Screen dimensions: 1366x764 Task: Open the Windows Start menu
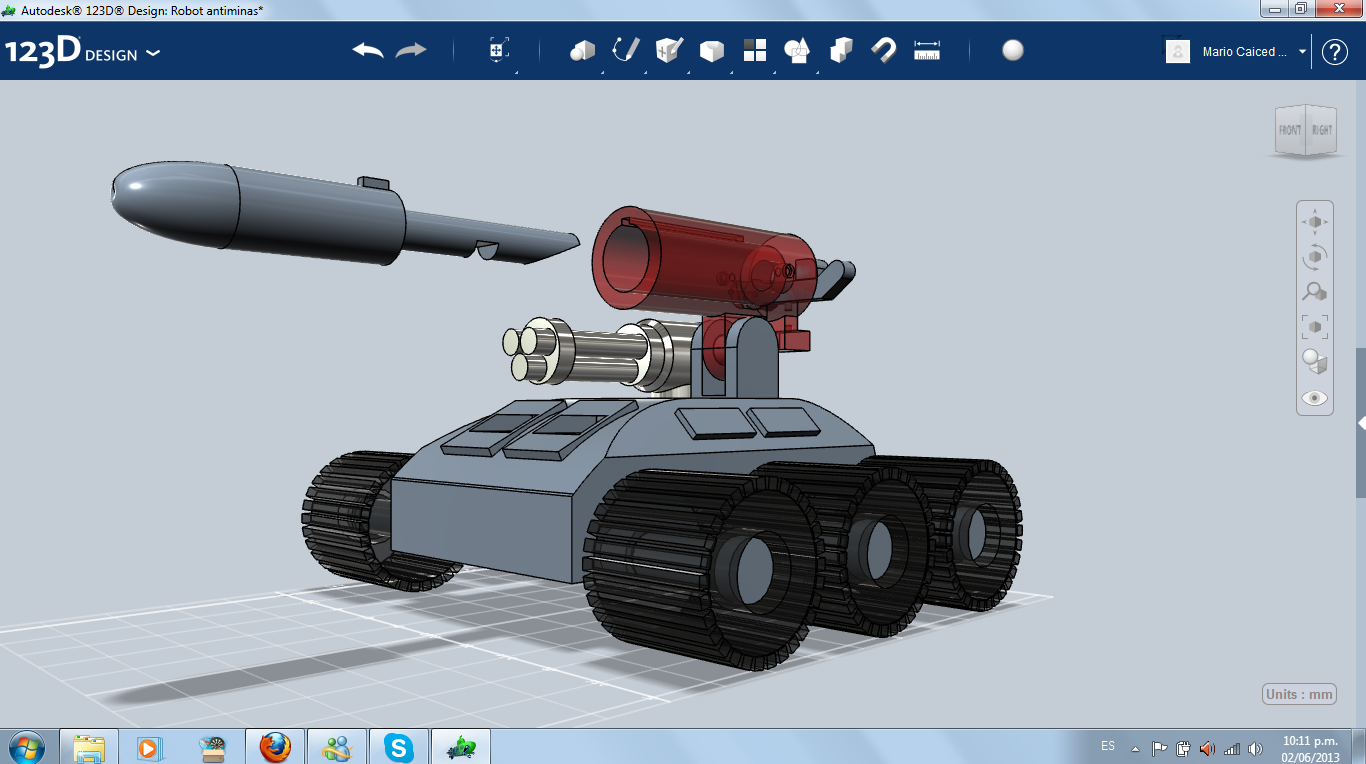click(x=25, y=747)
